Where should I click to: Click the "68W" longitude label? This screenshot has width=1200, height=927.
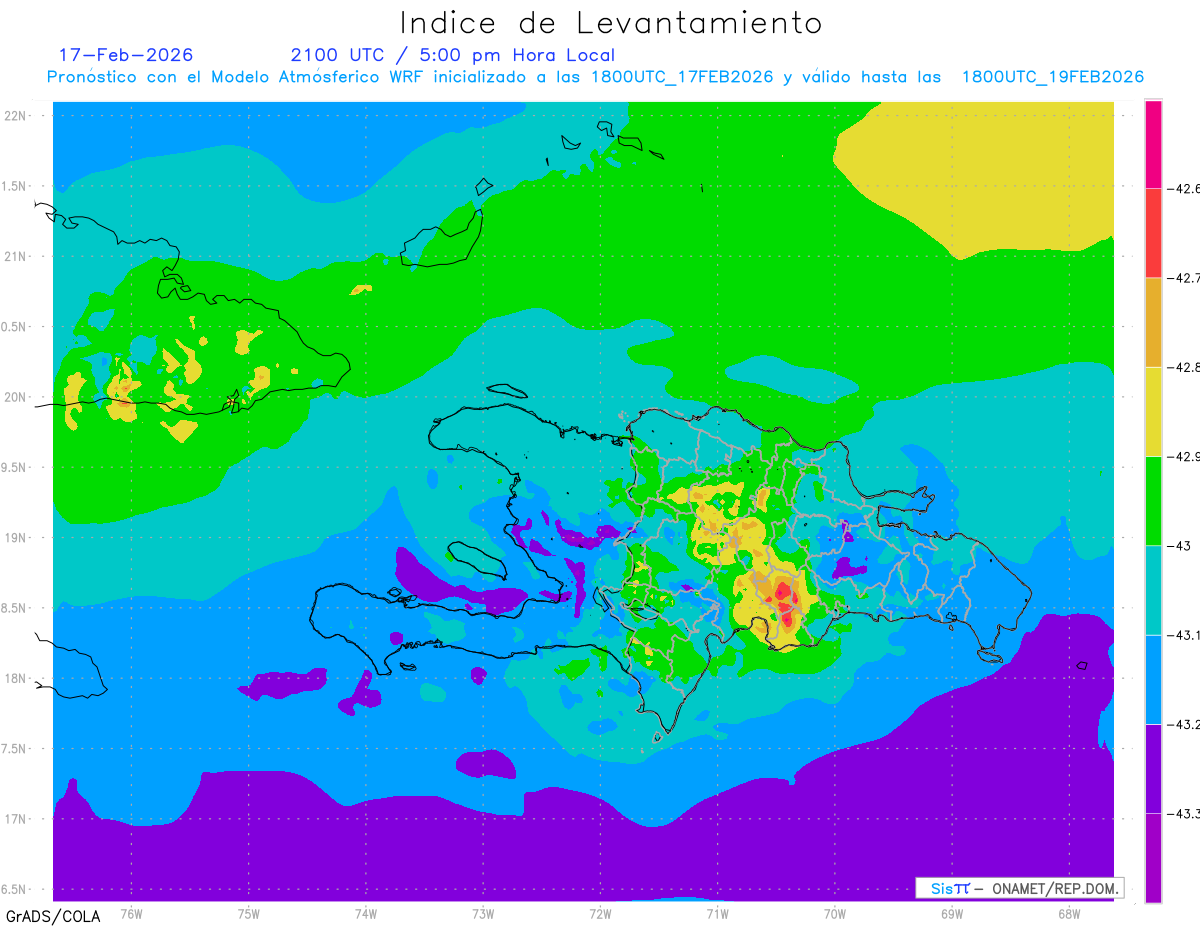1069,914
